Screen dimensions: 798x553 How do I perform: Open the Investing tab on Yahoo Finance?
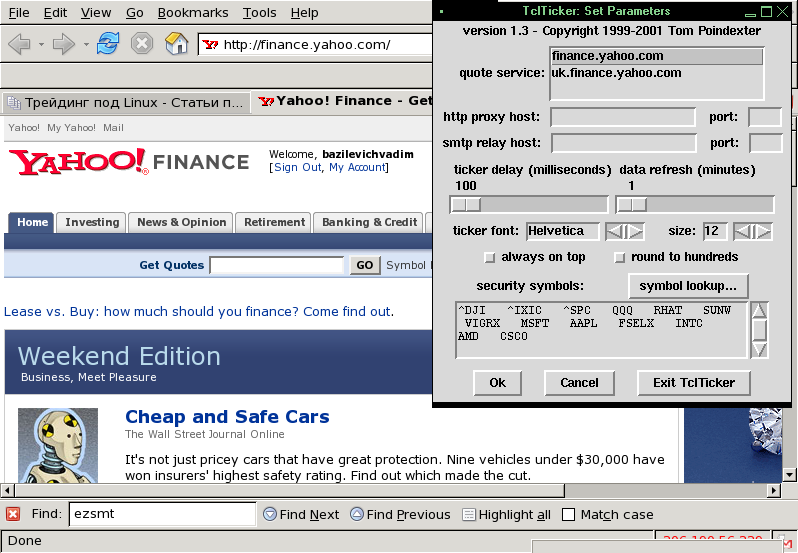coord(92,222)
